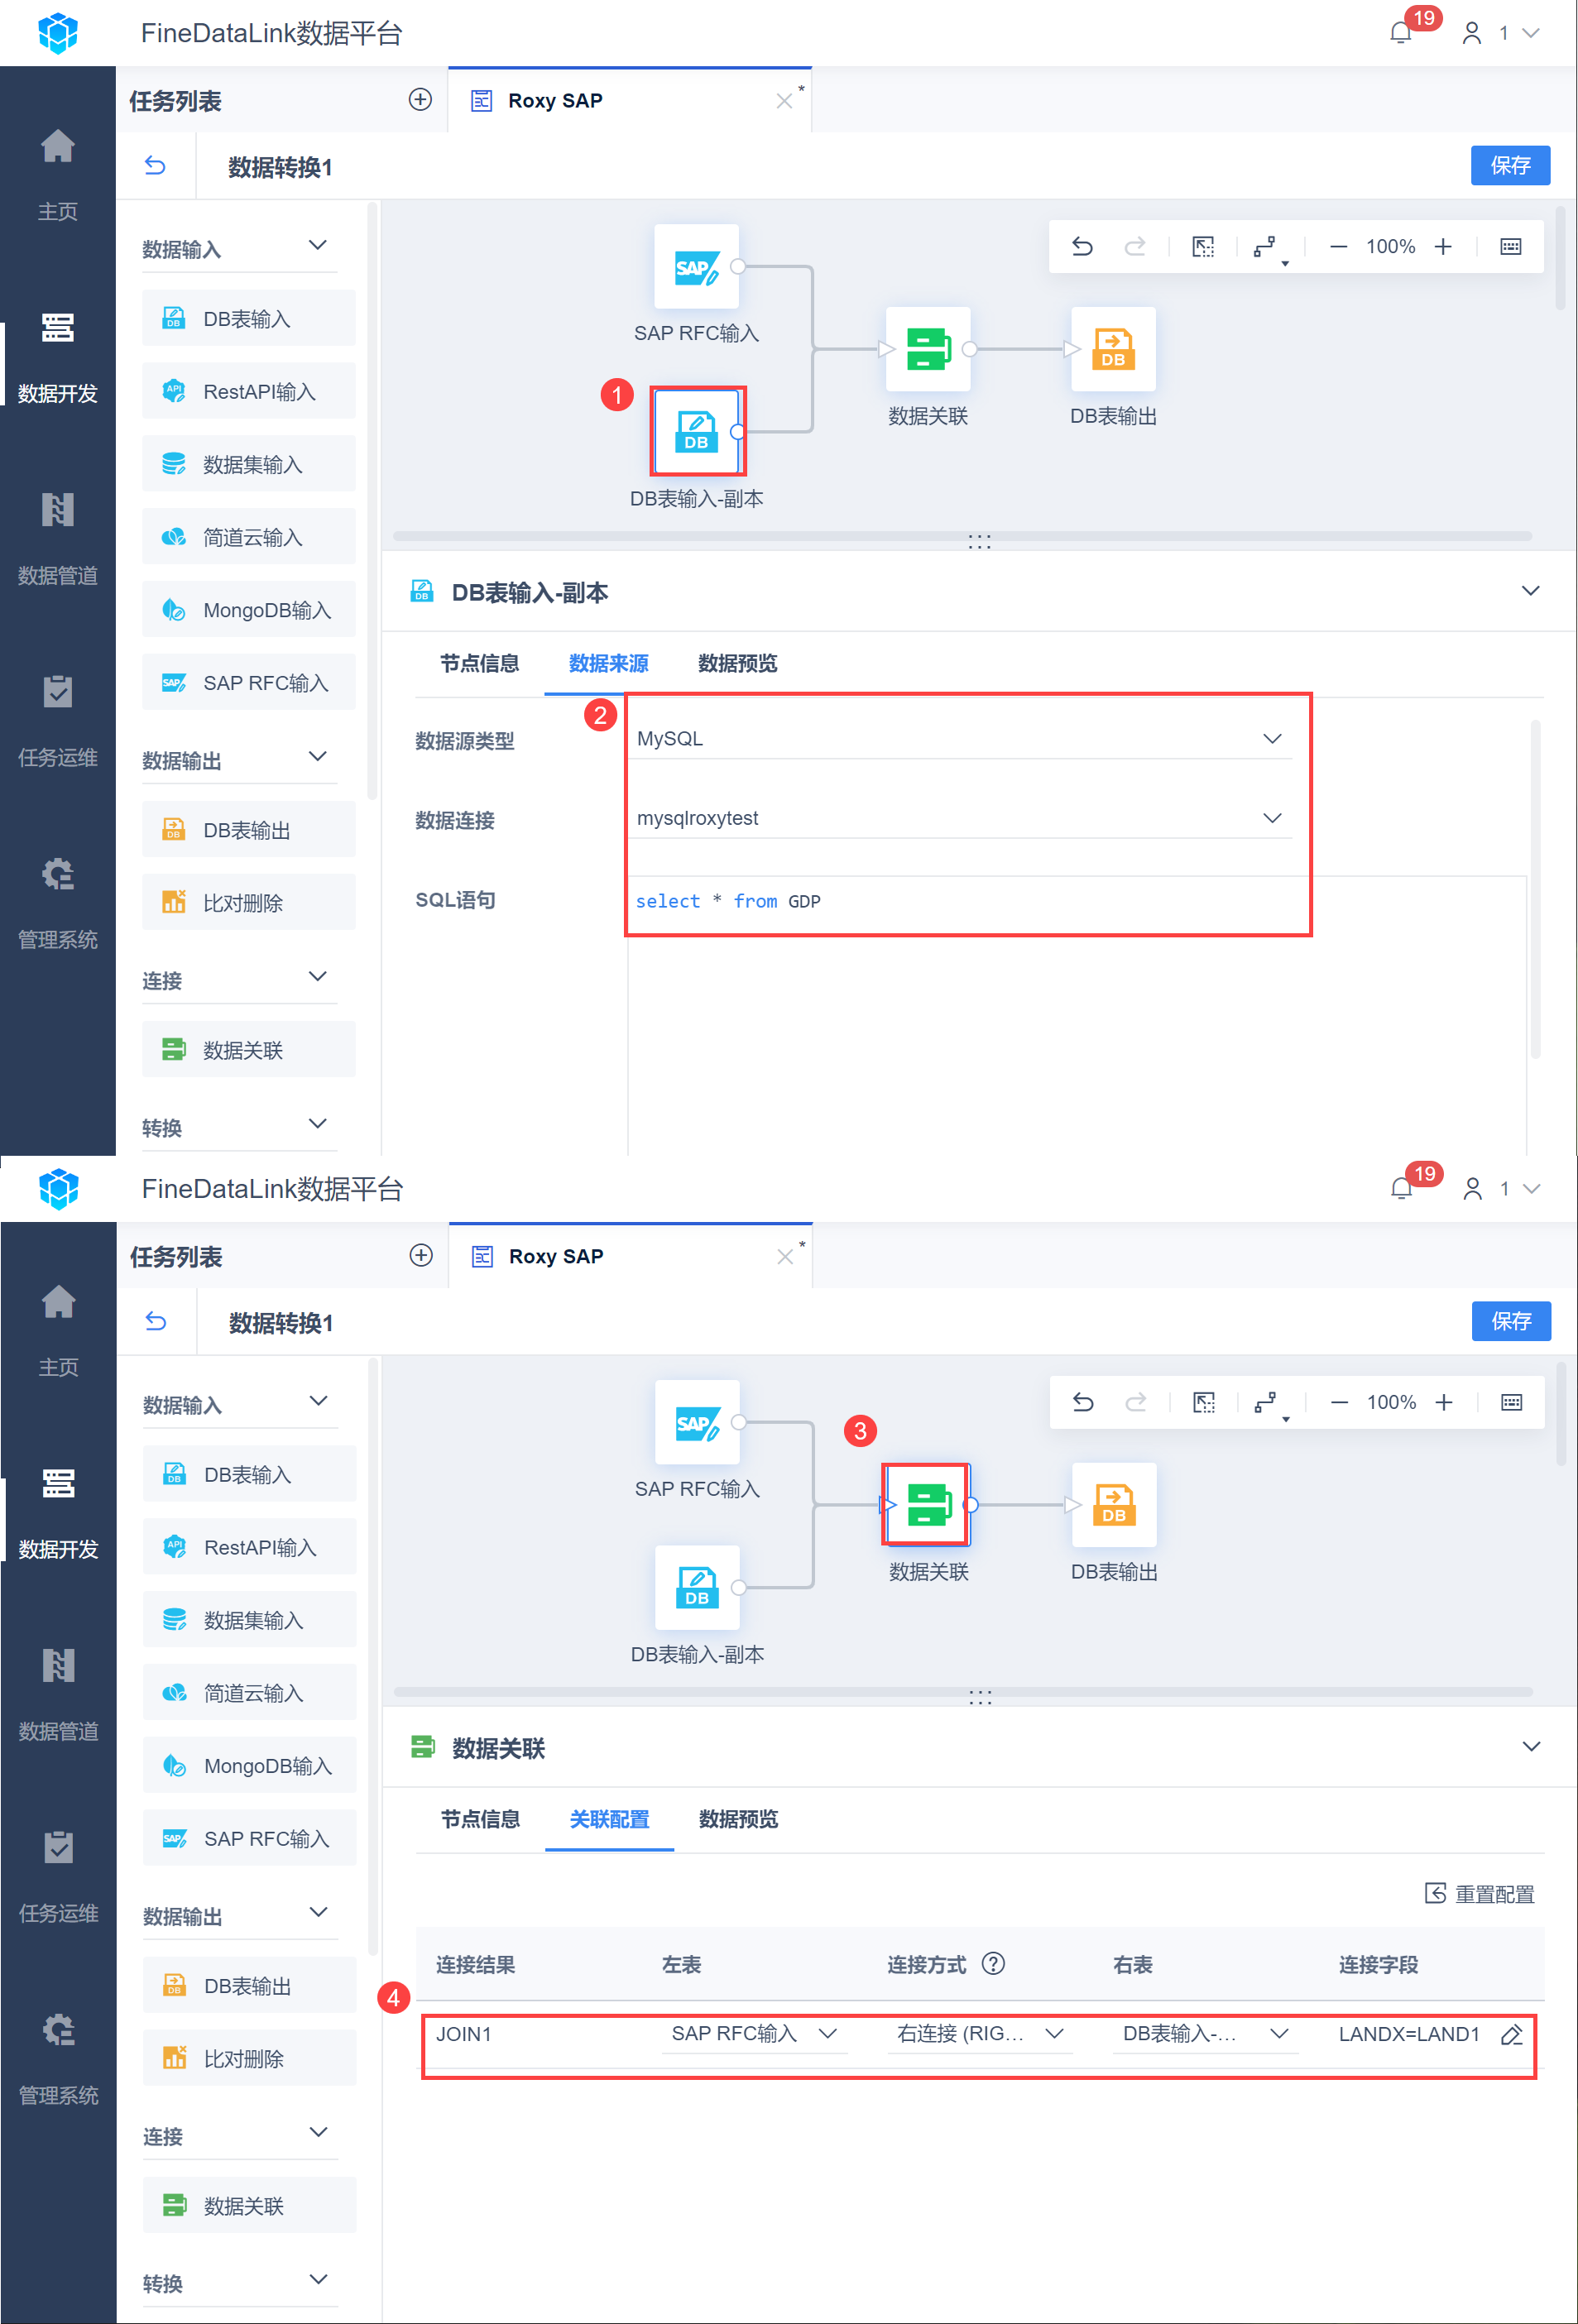Click the FineDataLink logo in the lower screenshot

[x=59, y=1188]
